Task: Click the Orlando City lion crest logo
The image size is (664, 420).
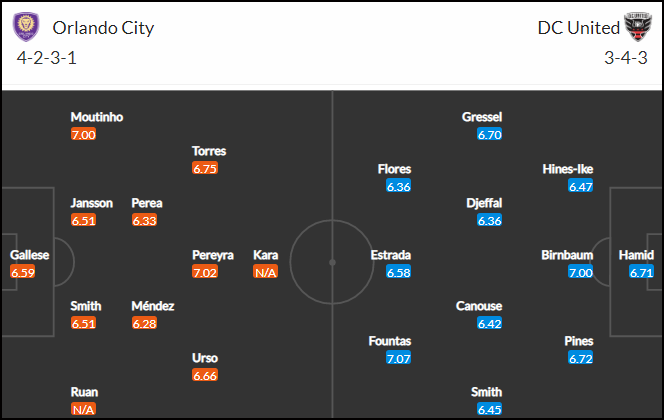Action: click(x=26, y=27)
